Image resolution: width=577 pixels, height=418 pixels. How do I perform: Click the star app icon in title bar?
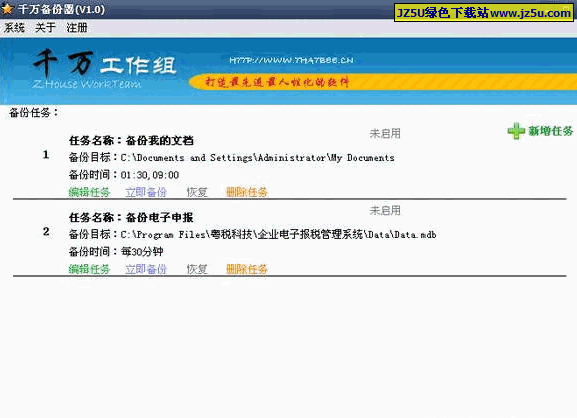point(7,9)
